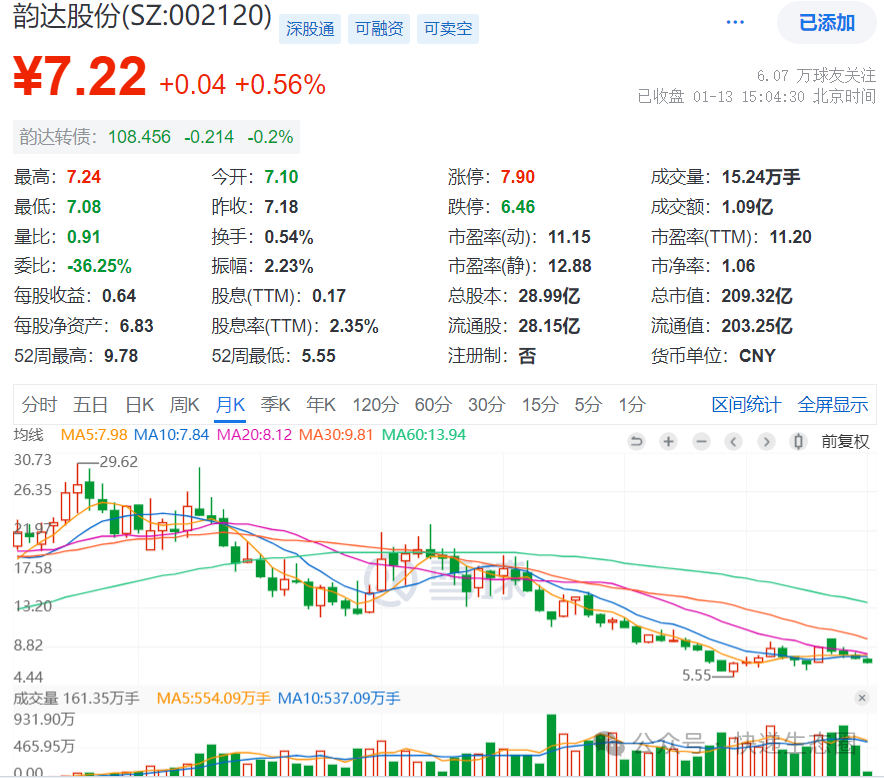Switch to the 1分 chart tab
This screenshot has height=778, width=884.
point(632,404)
